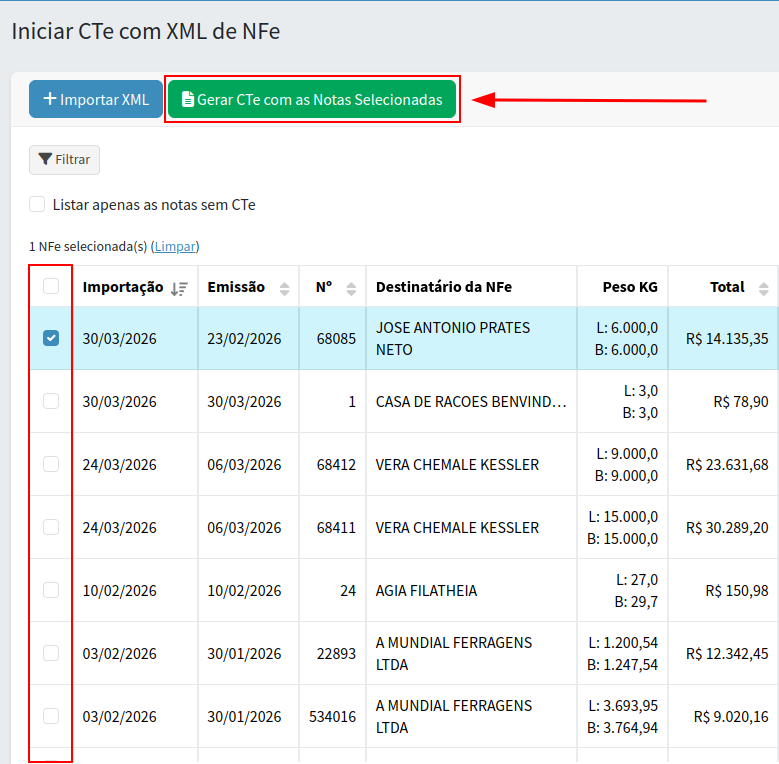Tick checkbox for NFe 22893 A MUNDIAL FERRAGENS
Image resolution: width=779 pixels, height=764 pixels.
pos(51,653)
